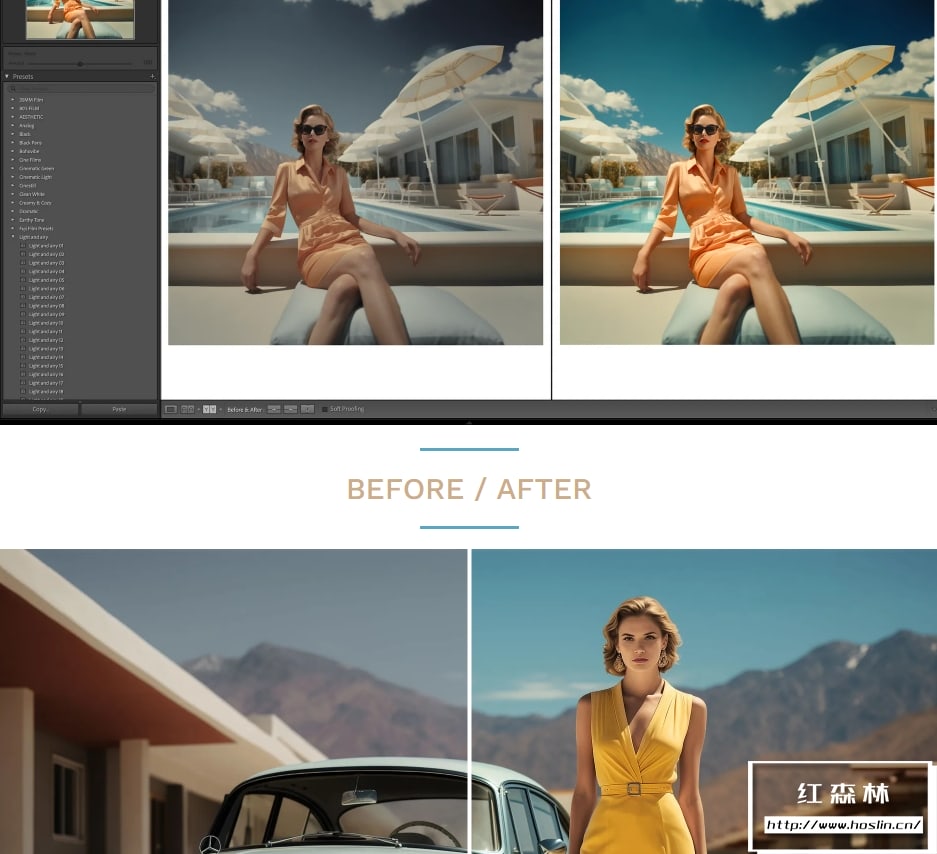Screen dimensions: 937x854
Task: Click the 'BEFORE / AFTER' heading text
Action: pyautogui.click(x=469, y=489)
